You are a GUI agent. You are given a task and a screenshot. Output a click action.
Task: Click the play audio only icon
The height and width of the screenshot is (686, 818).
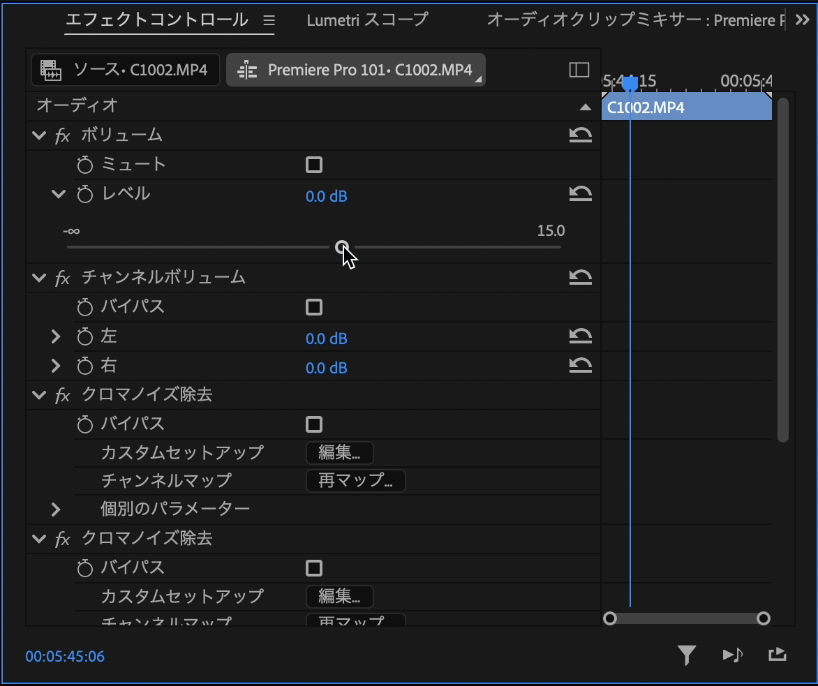tap(731, 655)
